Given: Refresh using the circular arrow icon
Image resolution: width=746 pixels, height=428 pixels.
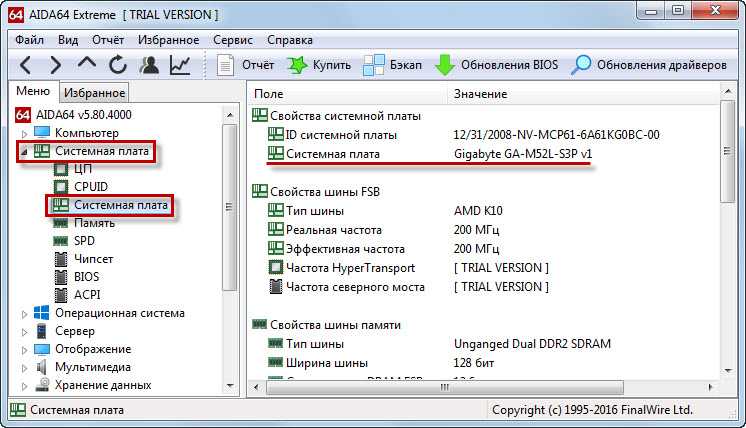Looking at the screenshot, I should pos(118,65).
